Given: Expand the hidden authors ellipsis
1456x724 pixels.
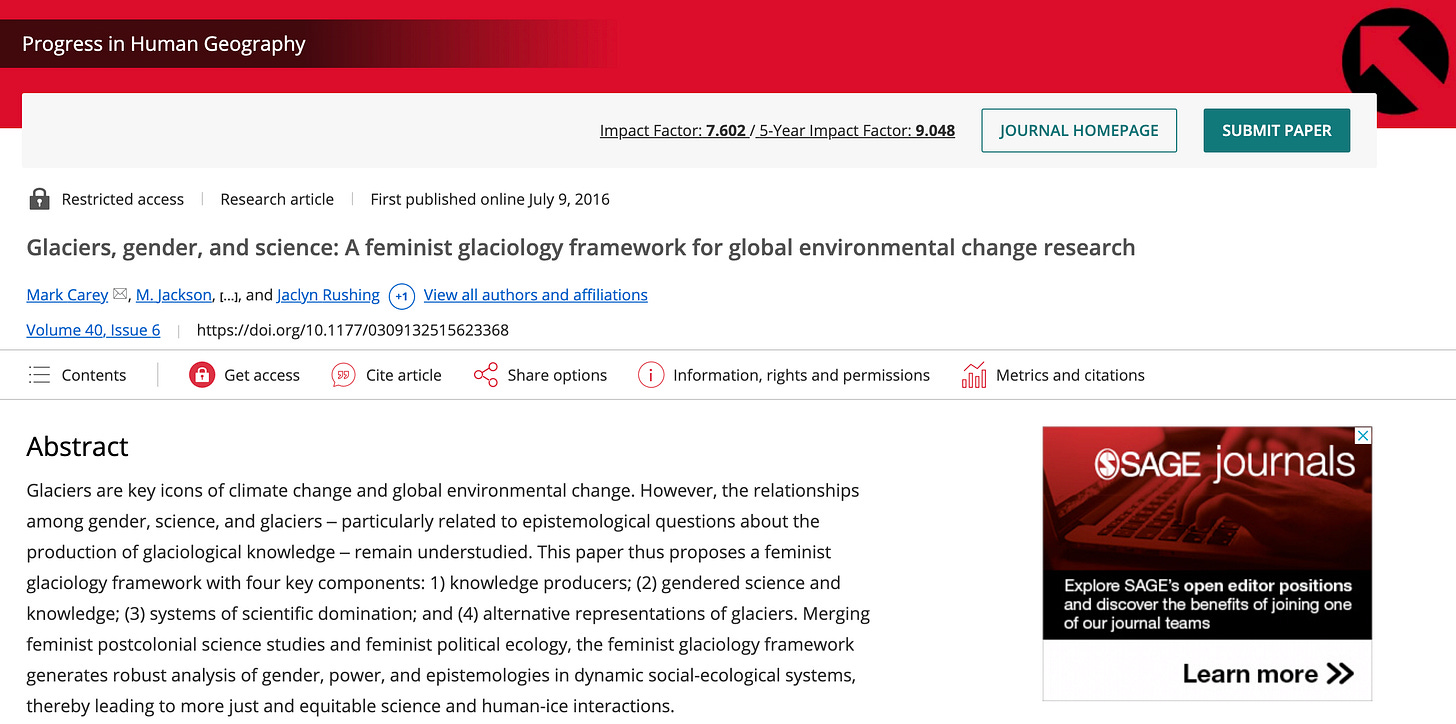Looking at the screenshot, I should pyautogui.click(x=228, y=296).
